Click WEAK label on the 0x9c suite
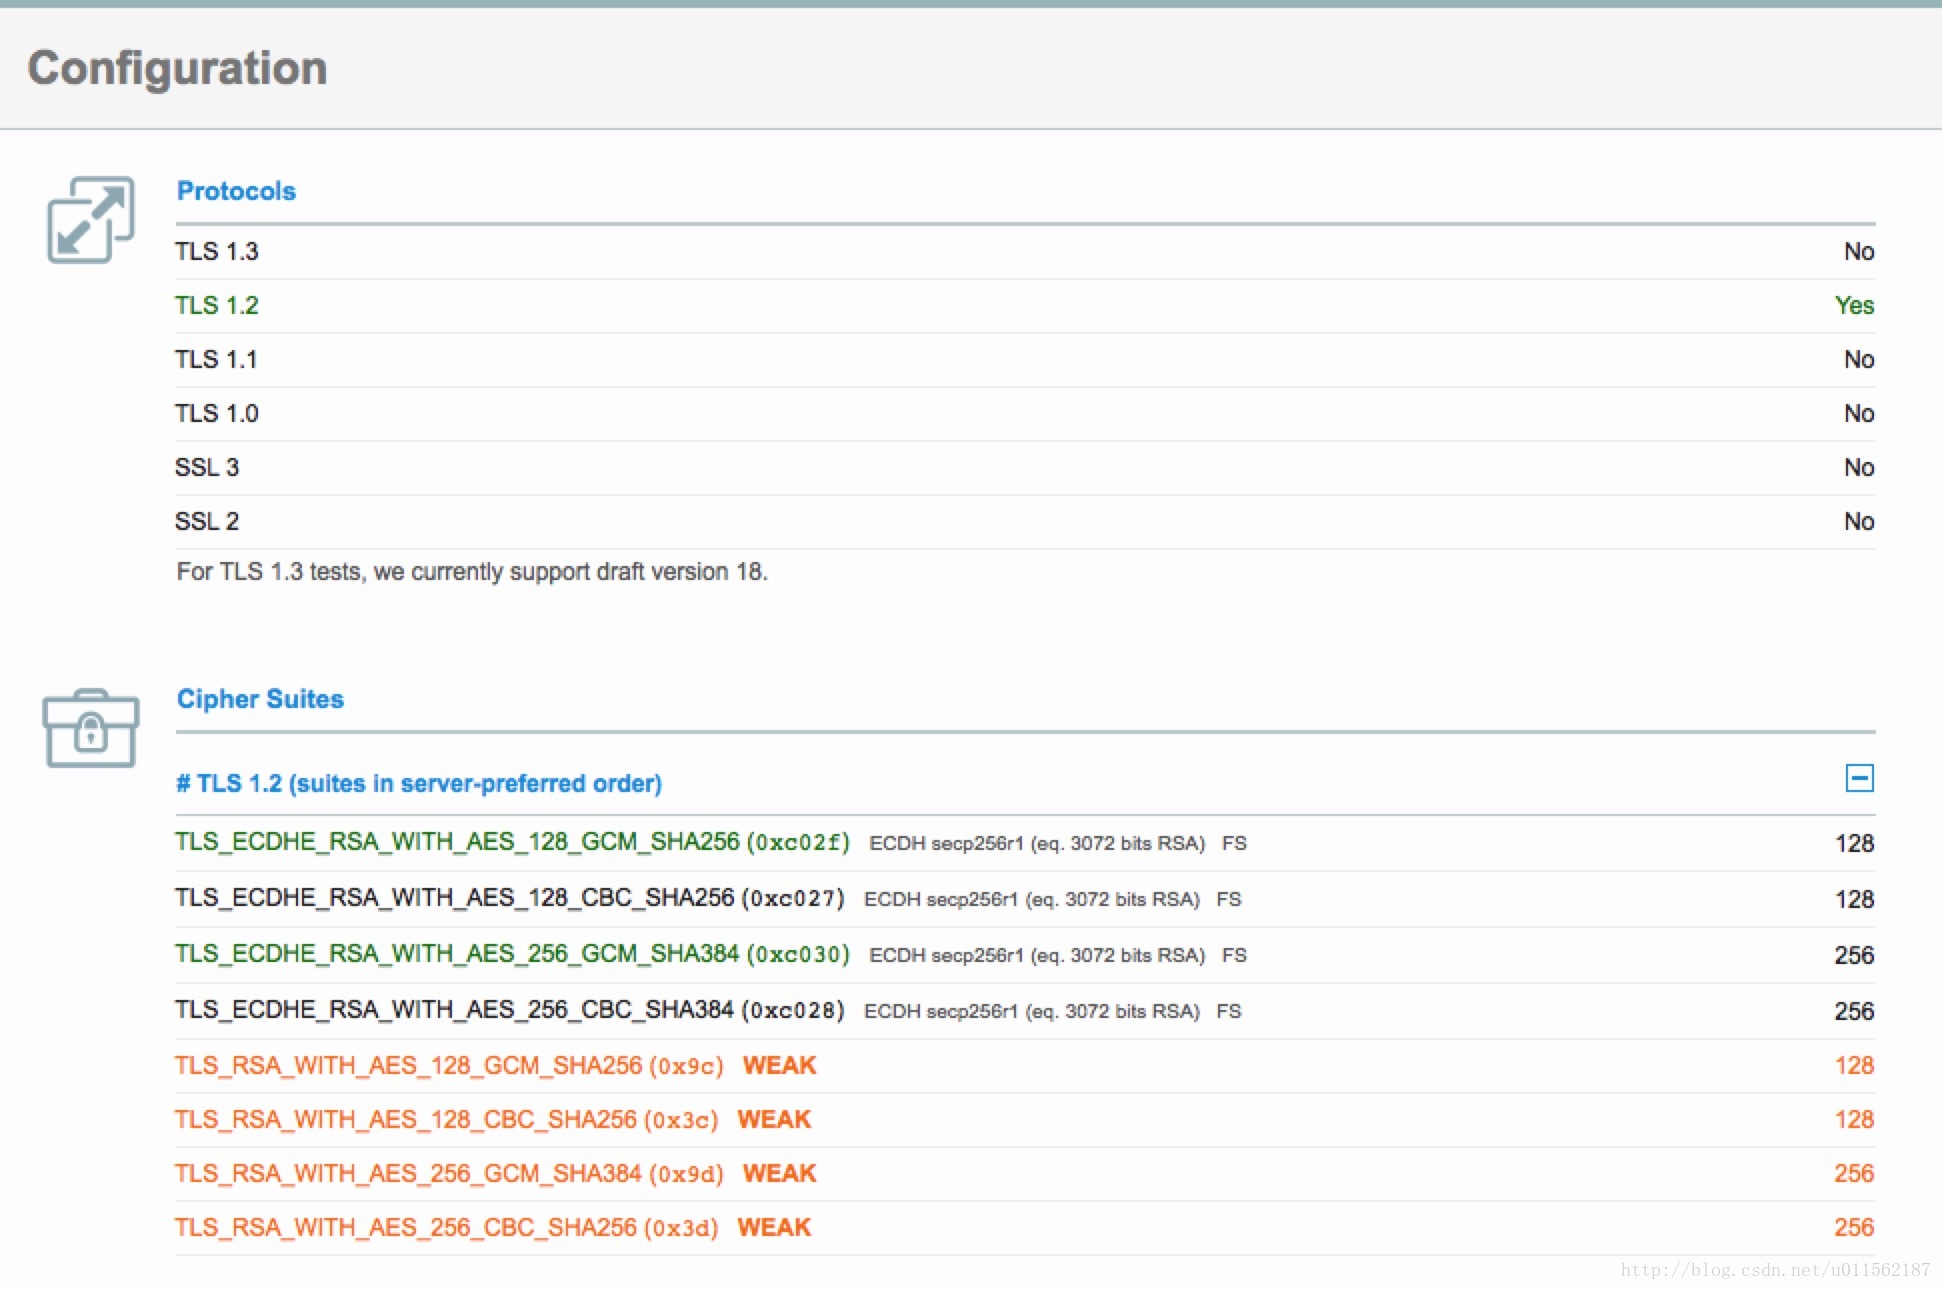Viewport: 1942px width, 1290px height. pos(779,1065)
